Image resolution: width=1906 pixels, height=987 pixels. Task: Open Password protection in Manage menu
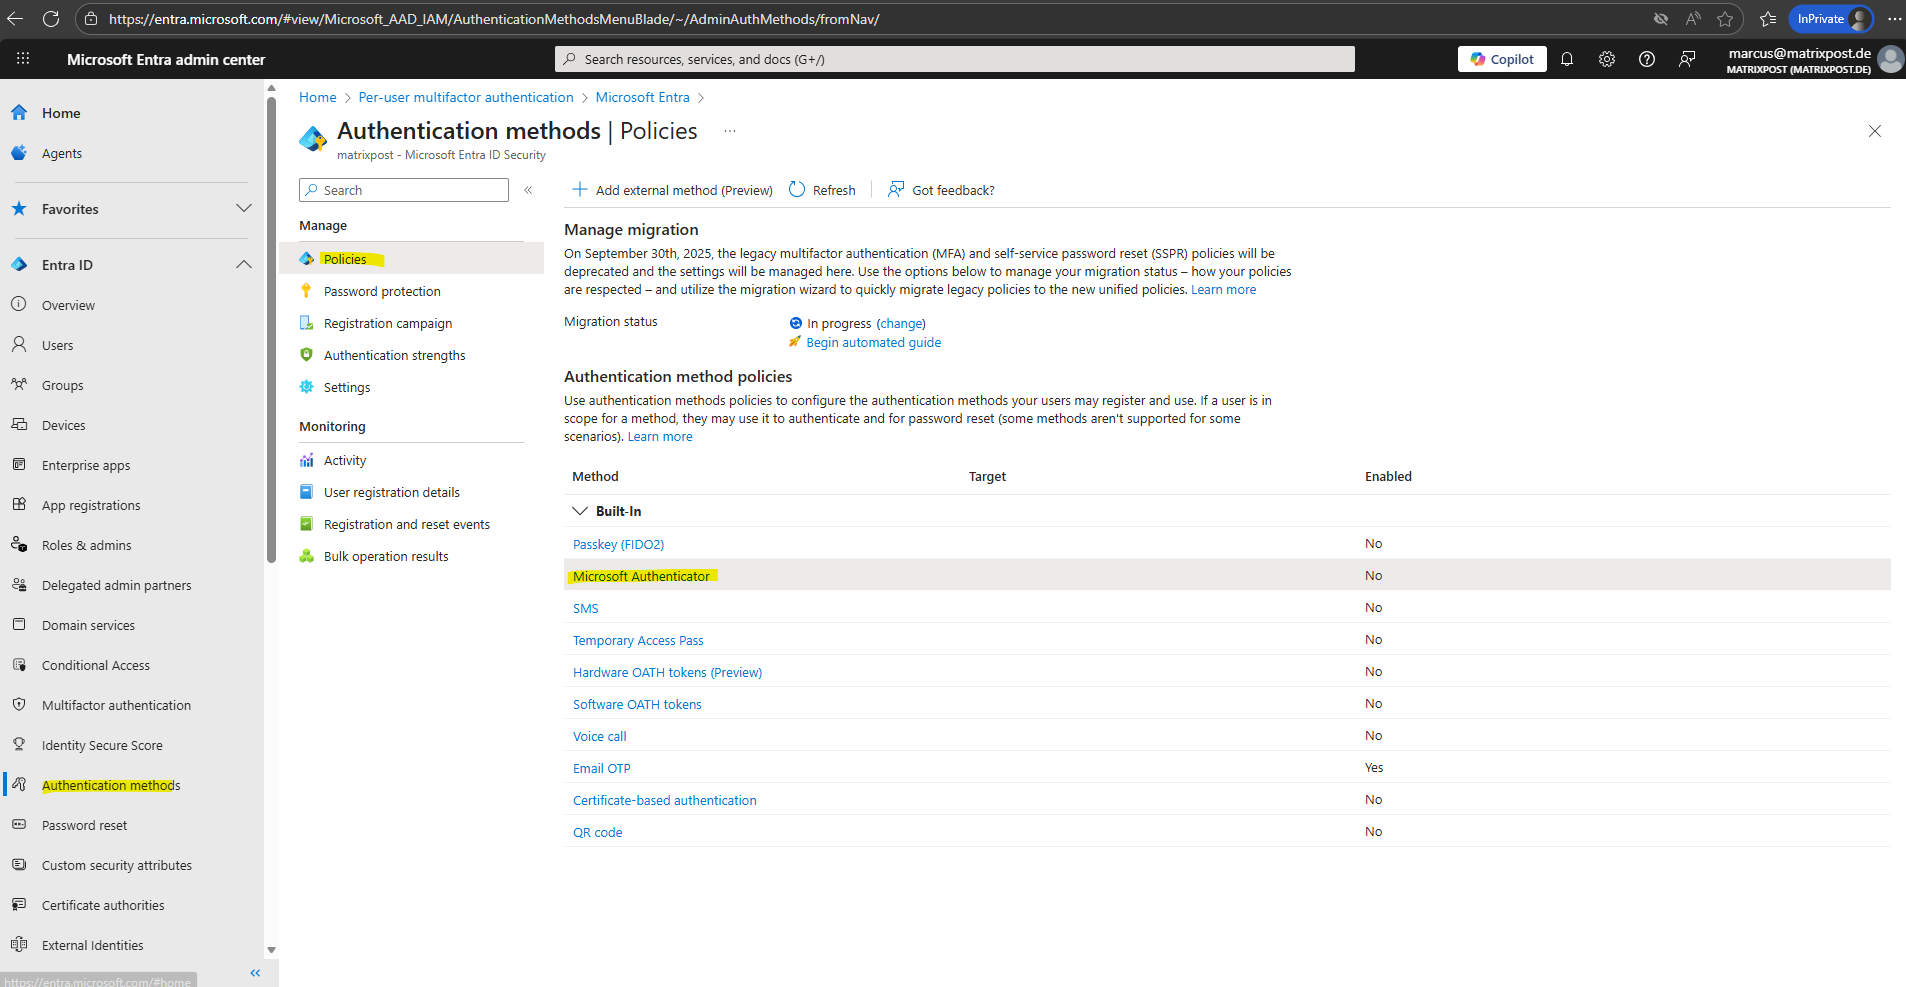pos(382,291)
